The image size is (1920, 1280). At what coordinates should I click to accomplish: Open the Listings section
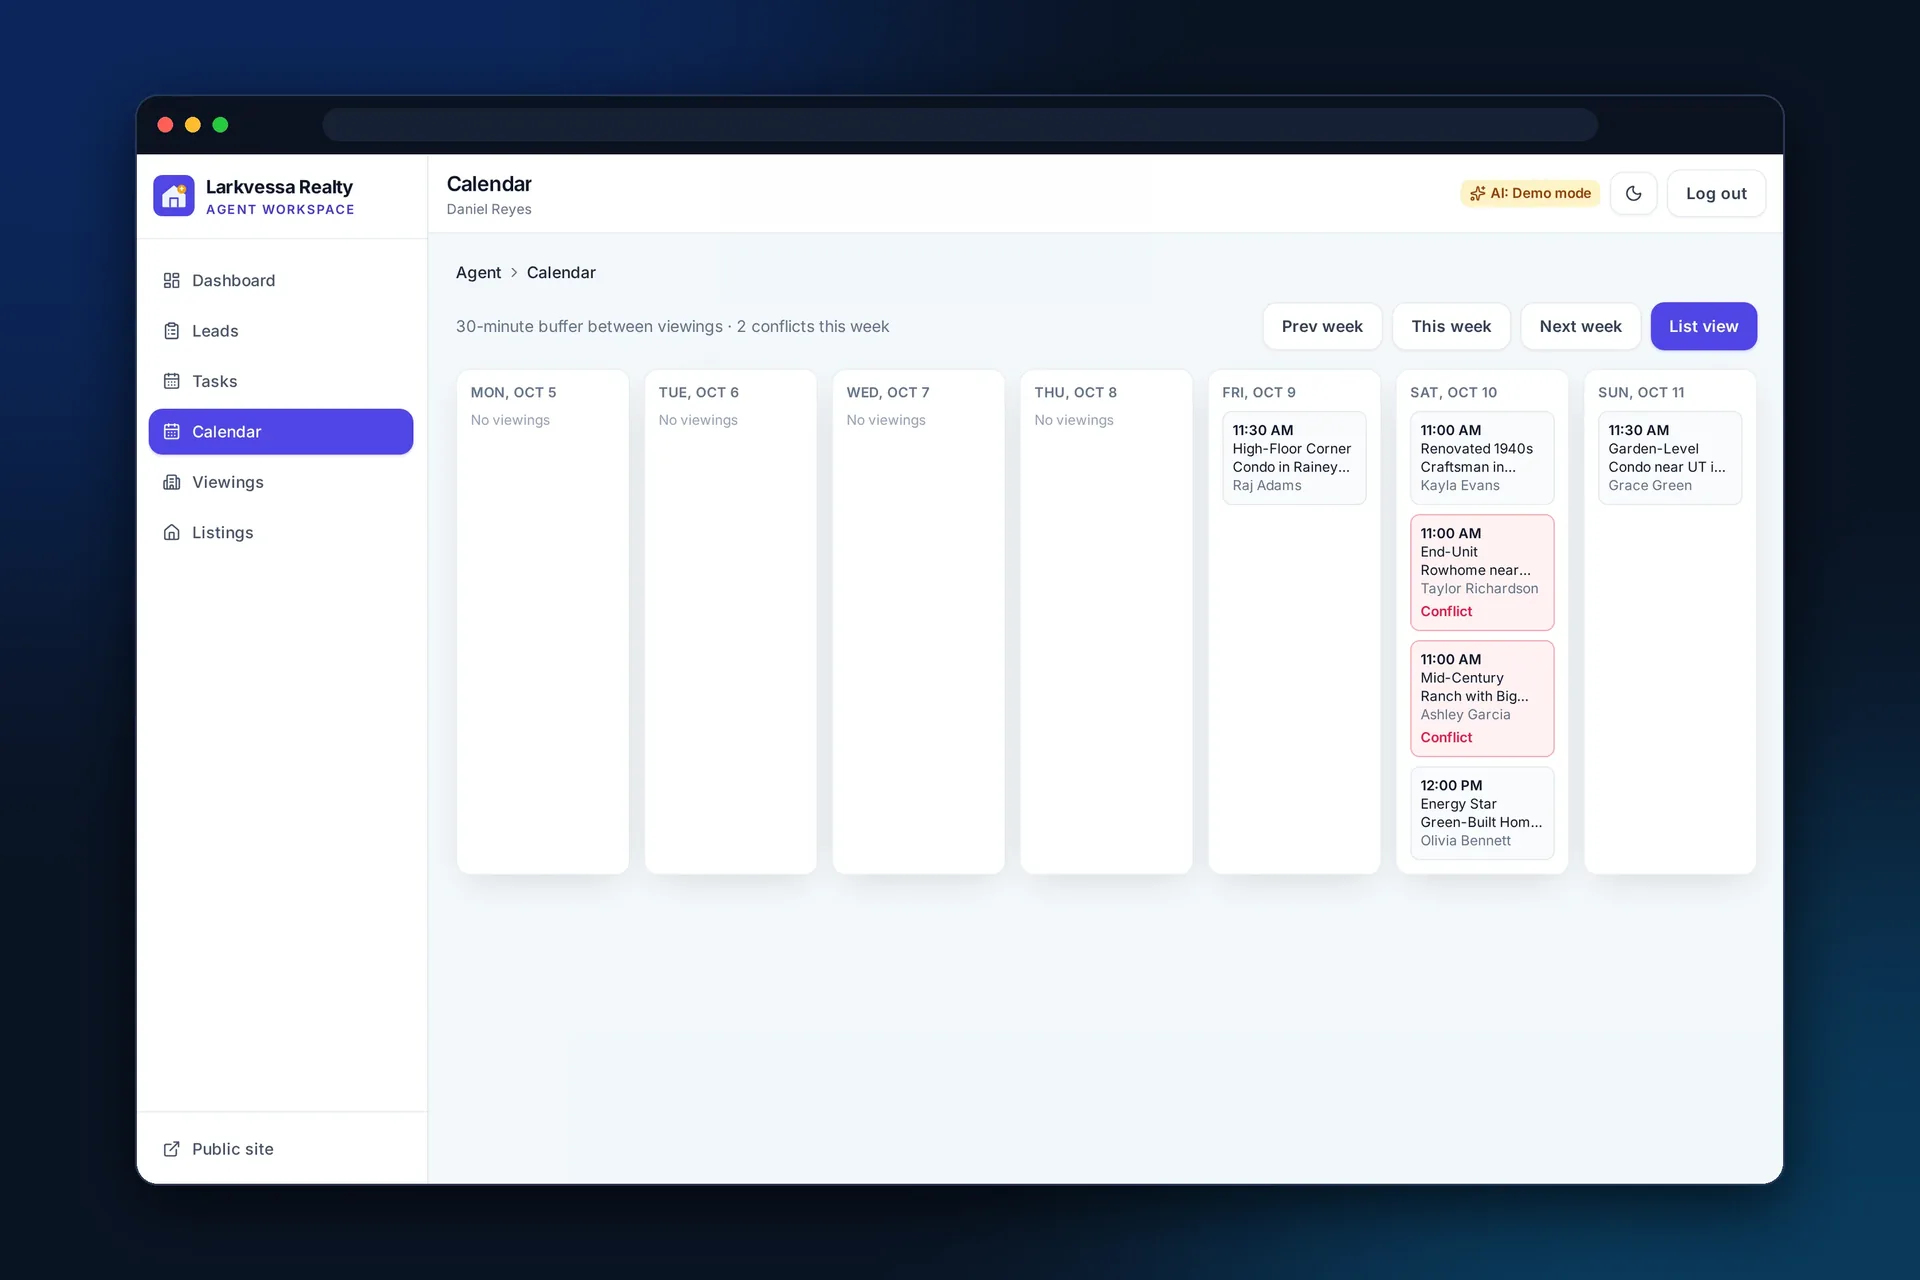pos(281,533)
